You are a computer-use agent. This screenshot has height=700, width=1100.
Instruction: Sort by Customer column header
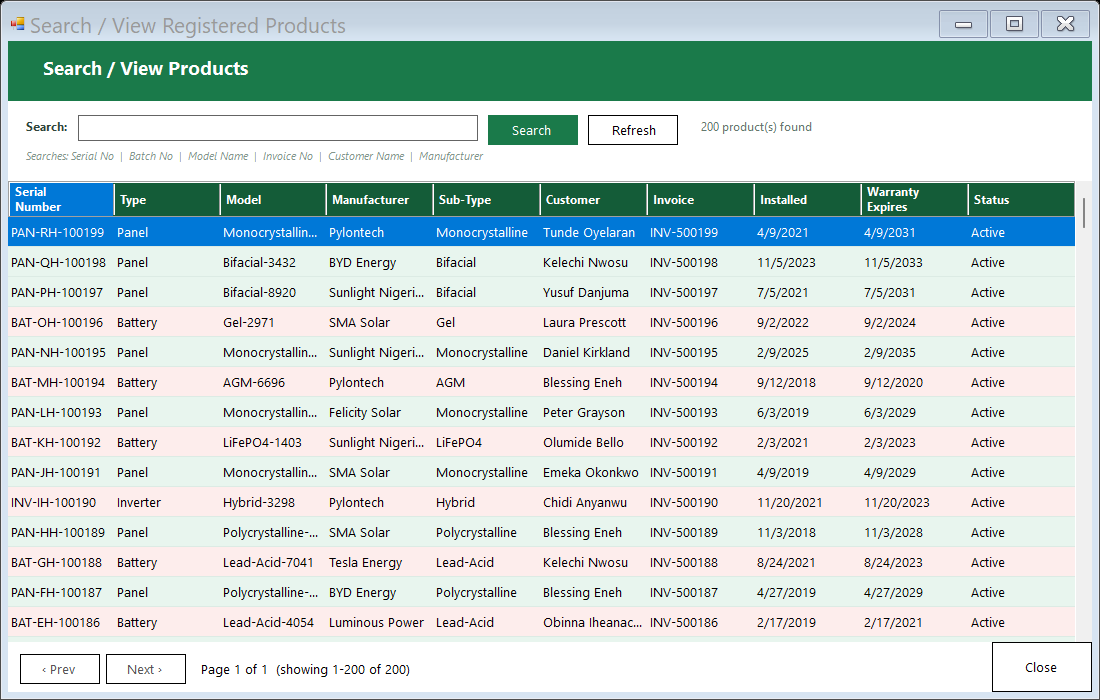(x=593, y=199)
